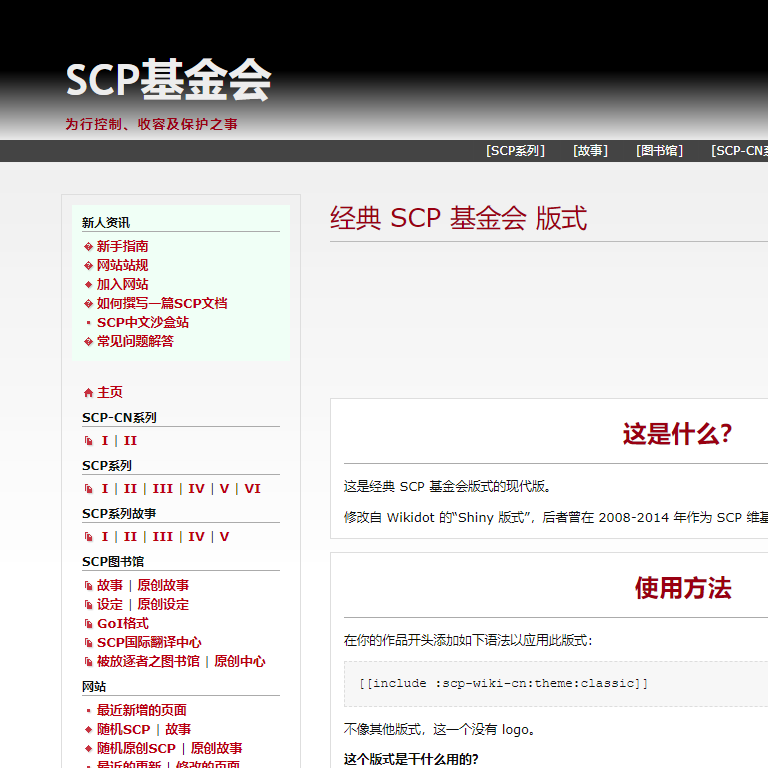Open SCP-CN系列 II link
Image resolution: width=768 pixels, height=768 pixels.
coord(130,441)
